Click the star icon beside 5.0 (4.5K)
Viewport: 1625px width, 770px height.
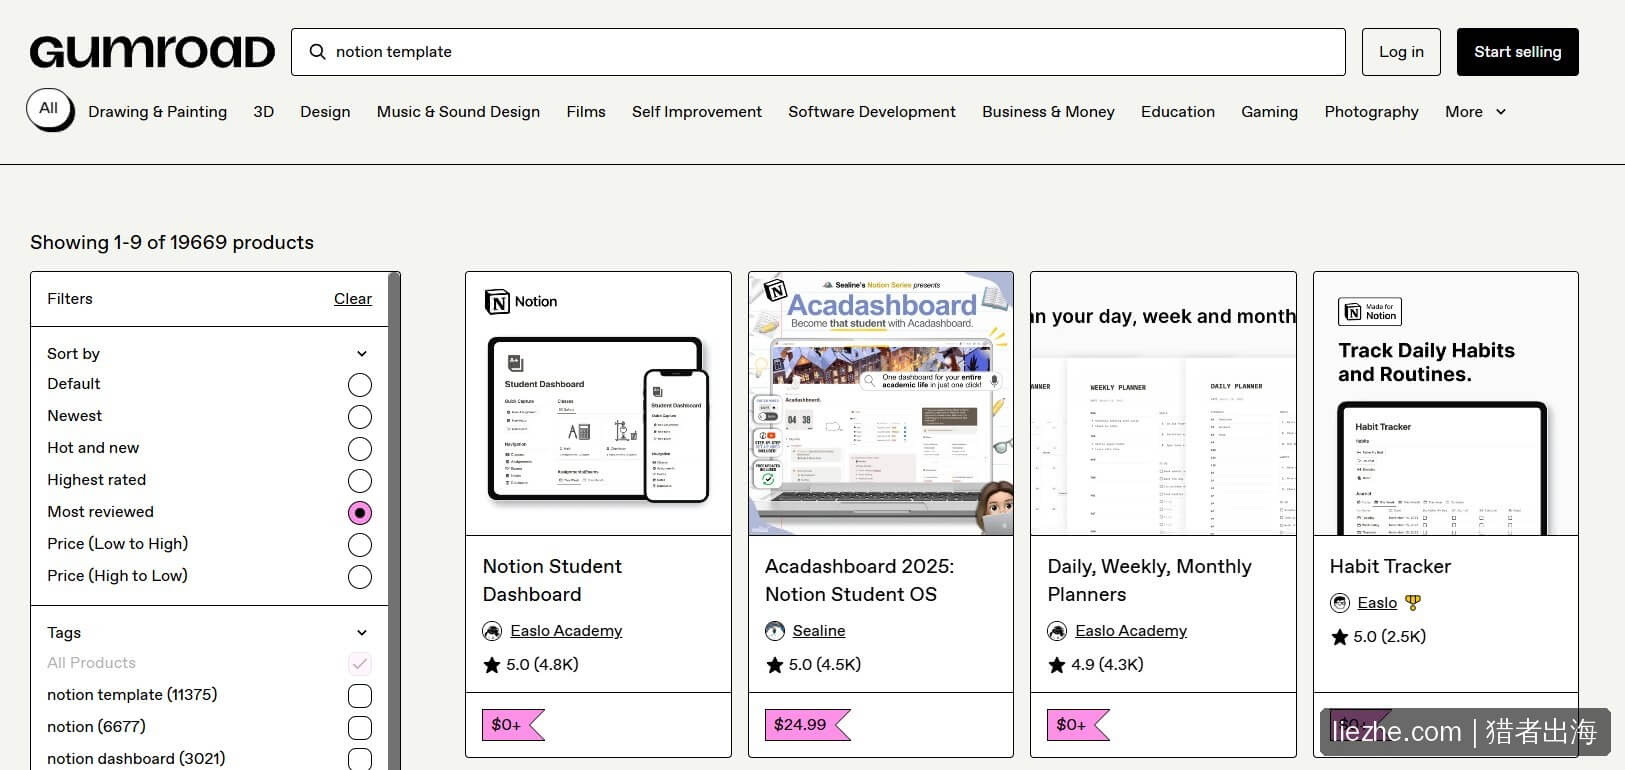[775, 665]
